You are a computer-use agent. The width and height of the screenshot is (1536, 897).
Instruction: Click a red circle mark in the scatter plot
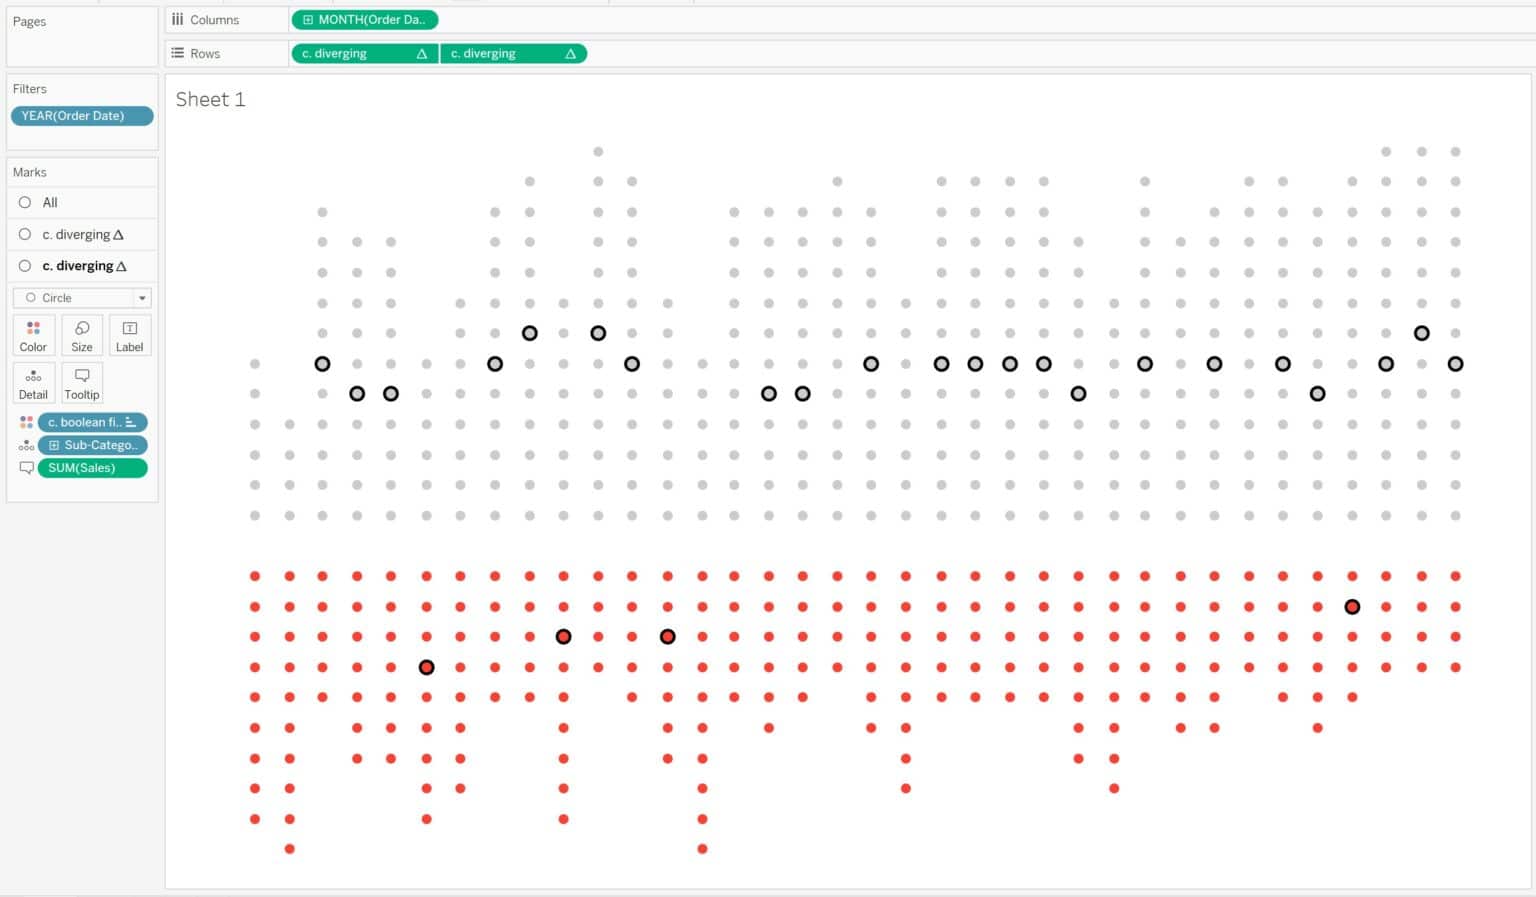(x=255, y=576)
